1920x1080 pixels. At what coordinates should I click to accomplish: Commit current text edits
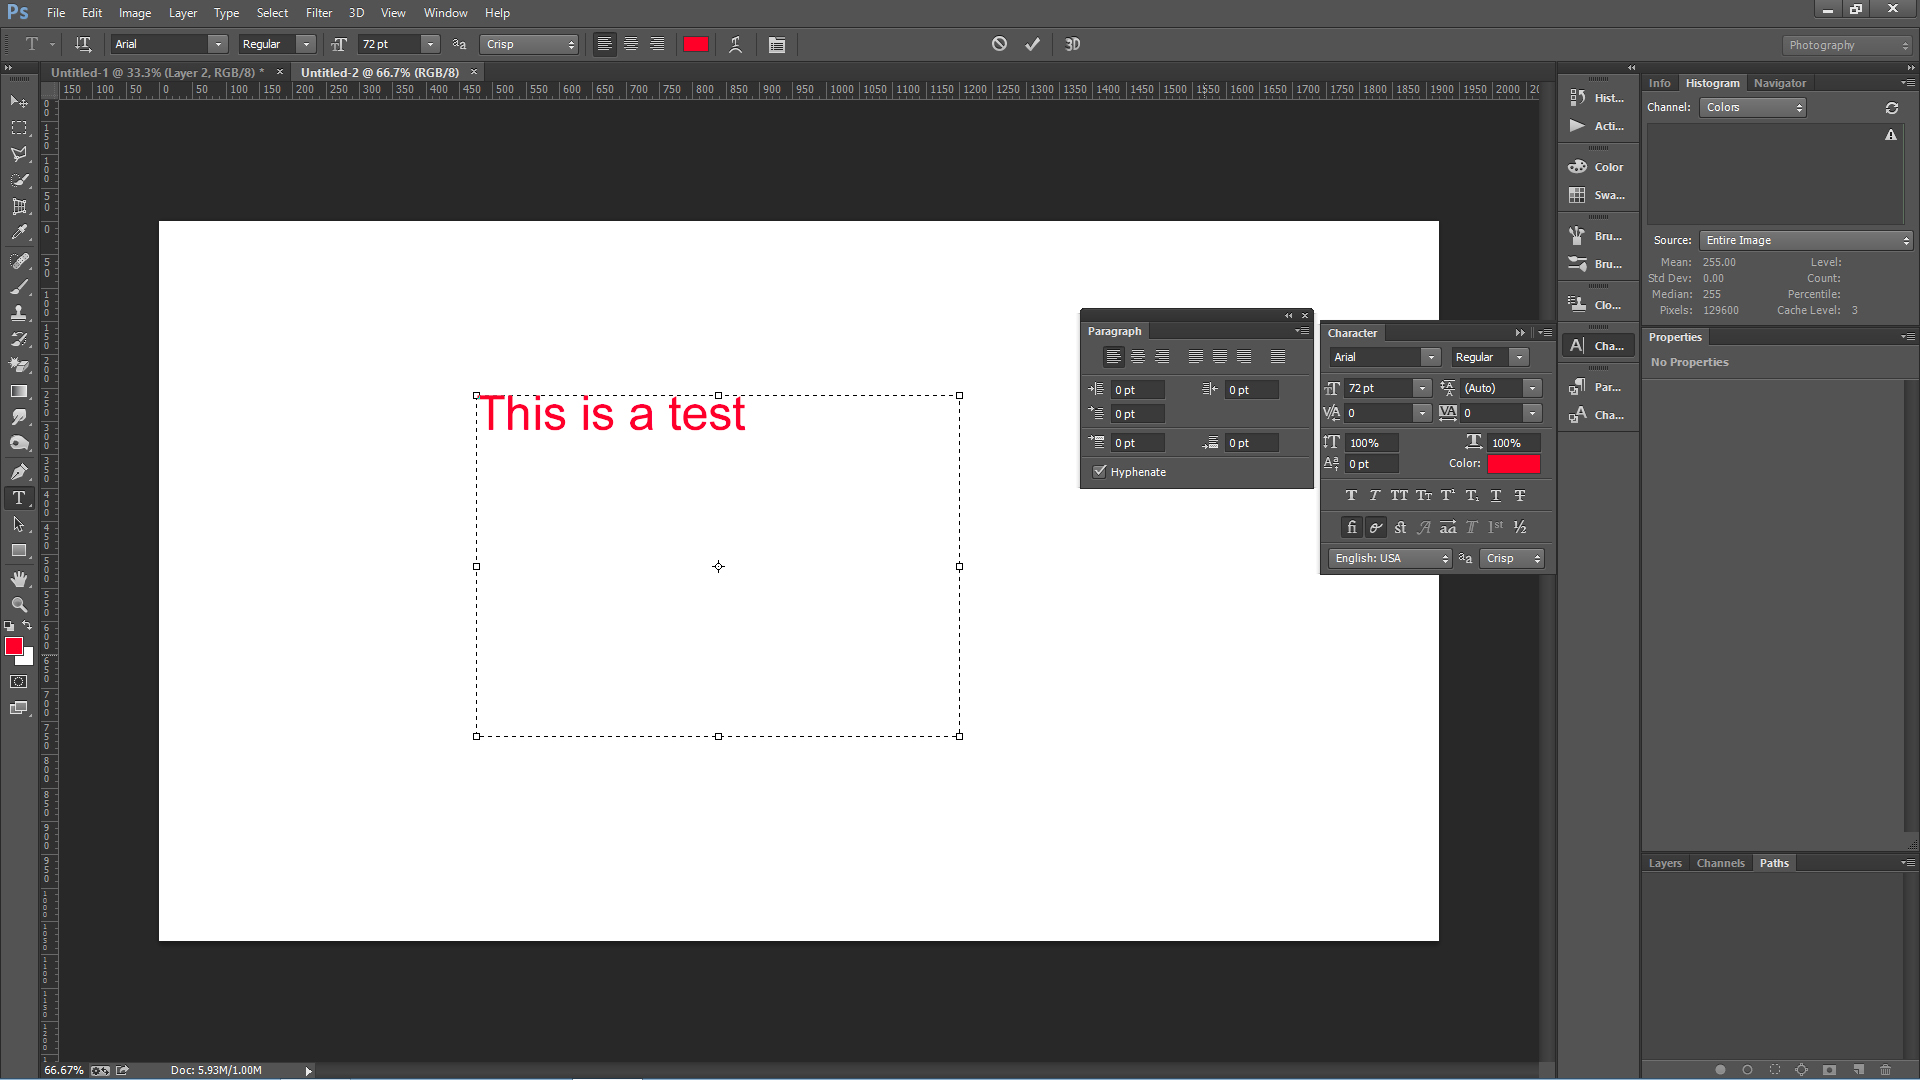[x=1033, y=44]
